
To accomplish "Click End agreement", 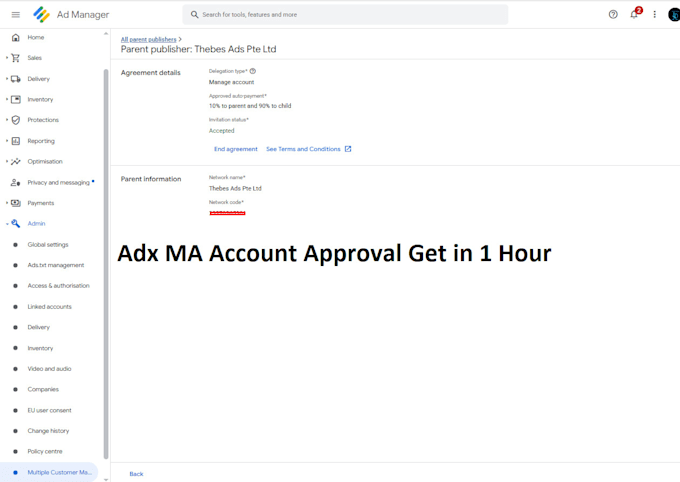I will tap(235, 149).
